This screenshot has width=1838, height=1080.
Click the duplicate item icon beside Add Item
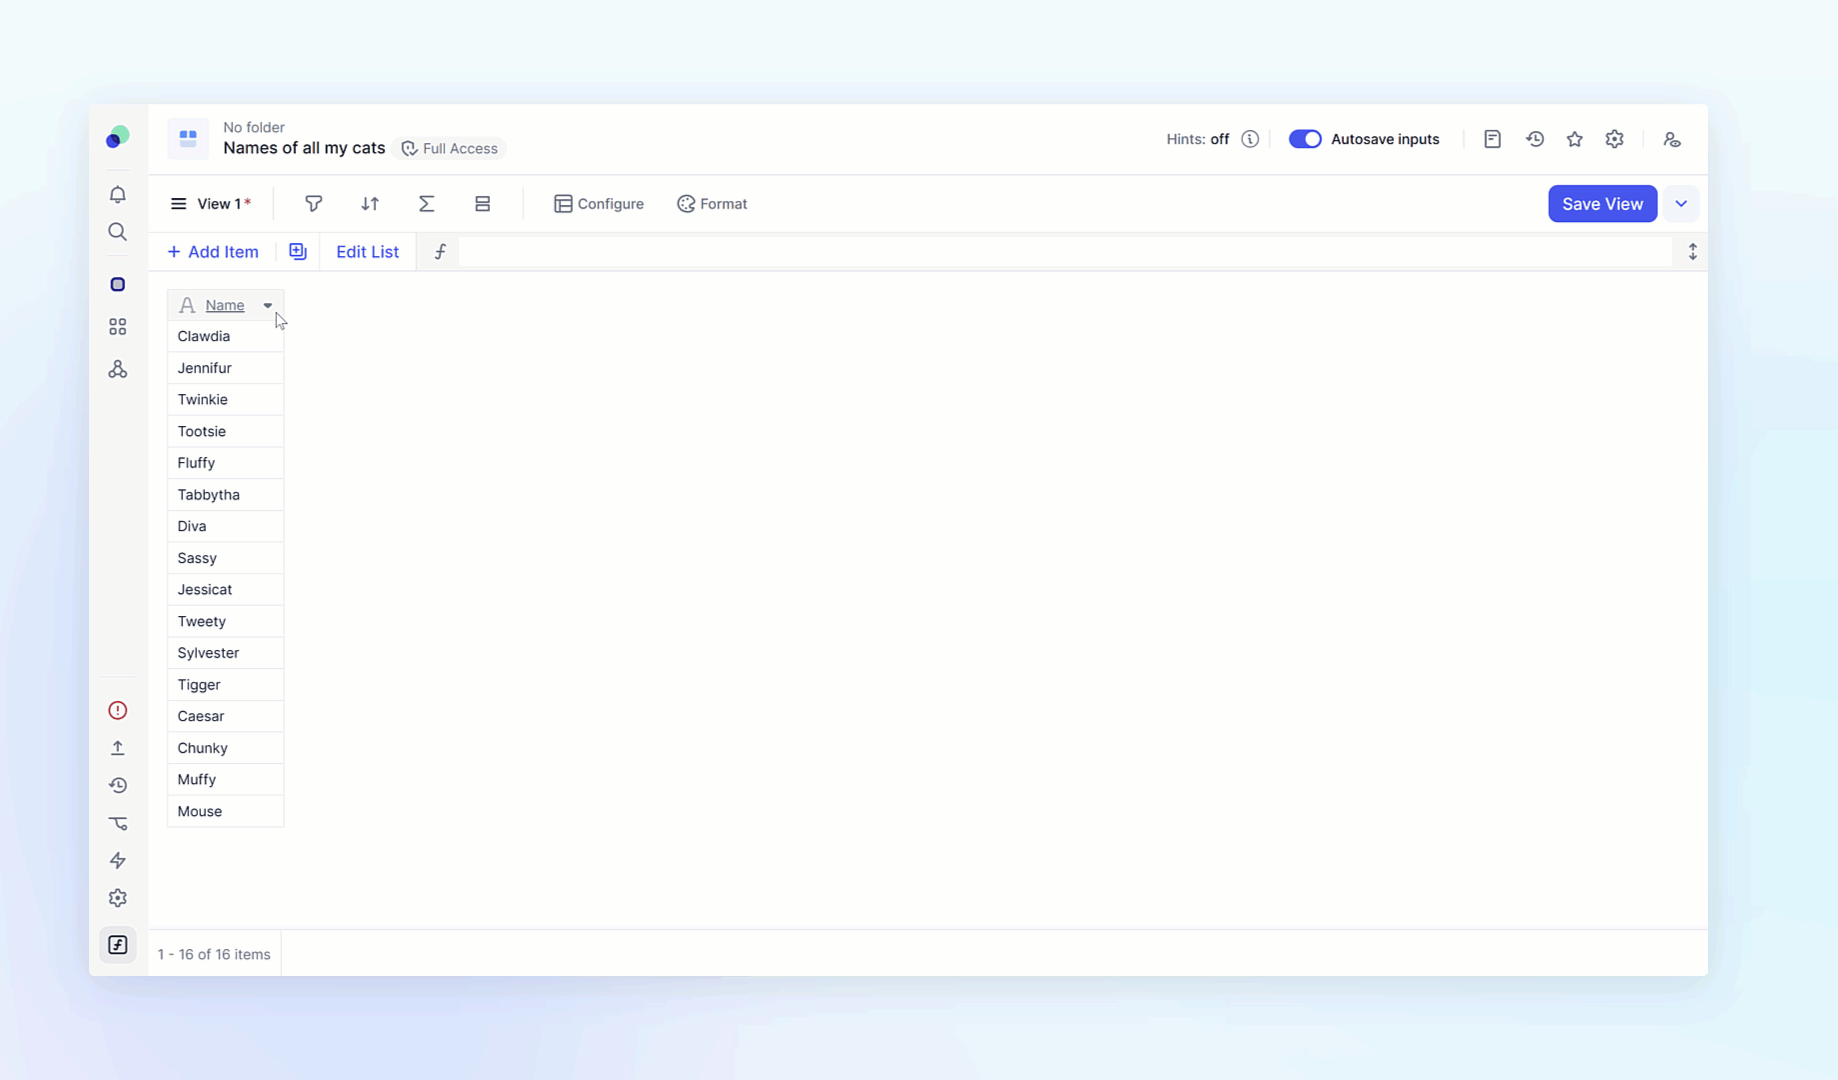click(297, 252)
